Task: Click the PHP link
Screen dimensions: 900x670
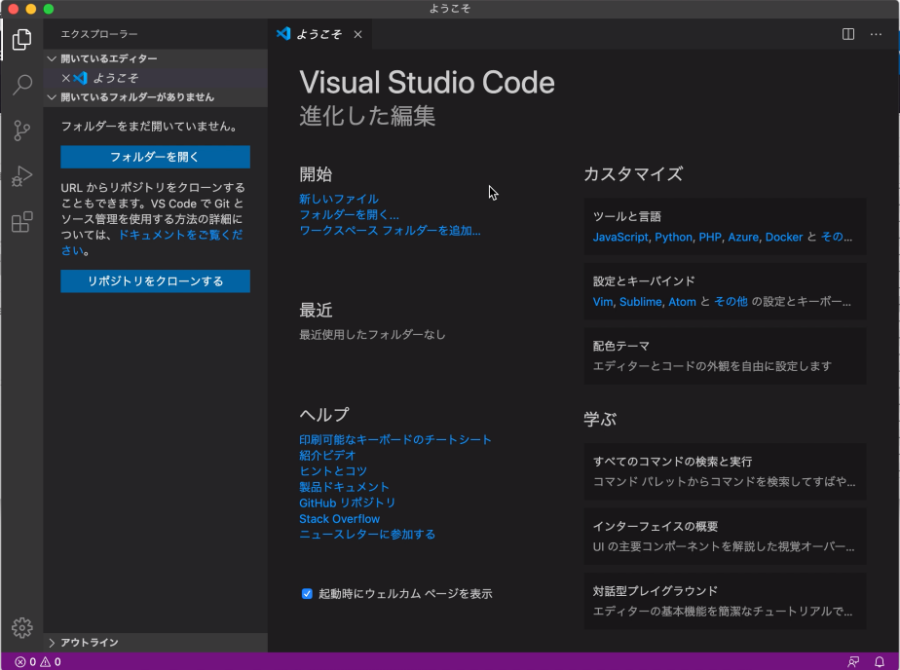Action: point(710,237)
